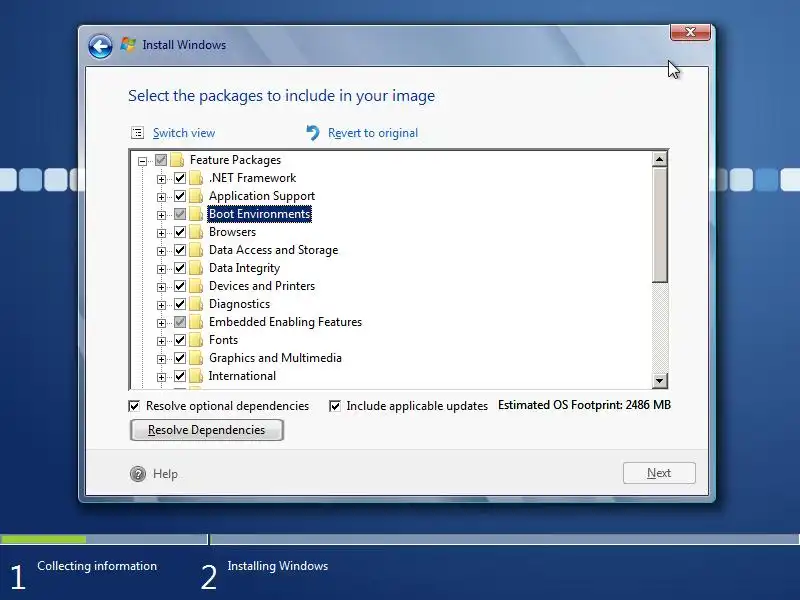Image resolution: width=800 pixels, height=600 pixels.
Task: Disable Include applicable updates checkbox
Action: 335,406
